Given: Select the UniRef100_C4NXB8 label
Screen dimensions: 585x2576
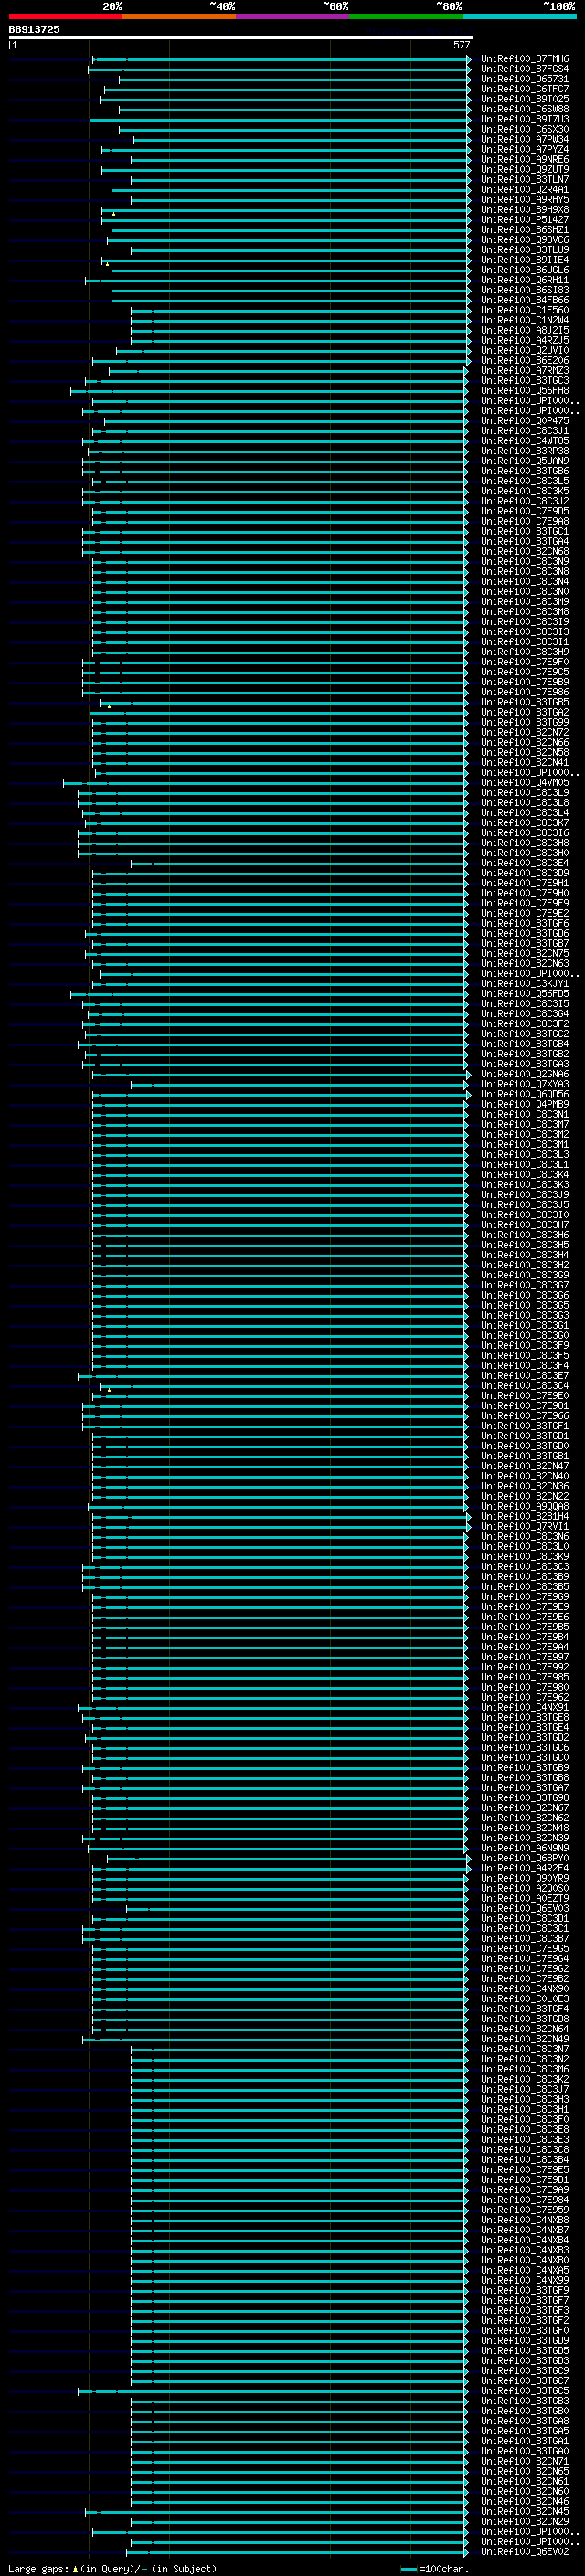Looking at the screenshot, I should point(525,2219).
